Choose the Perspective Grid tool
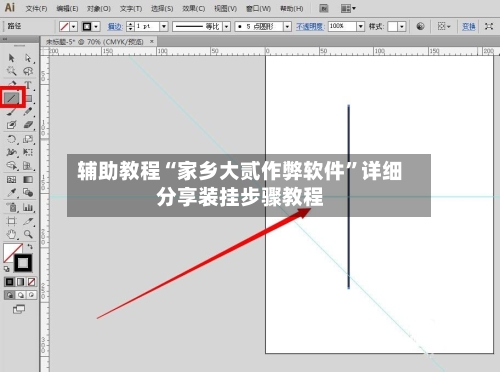 28,166
